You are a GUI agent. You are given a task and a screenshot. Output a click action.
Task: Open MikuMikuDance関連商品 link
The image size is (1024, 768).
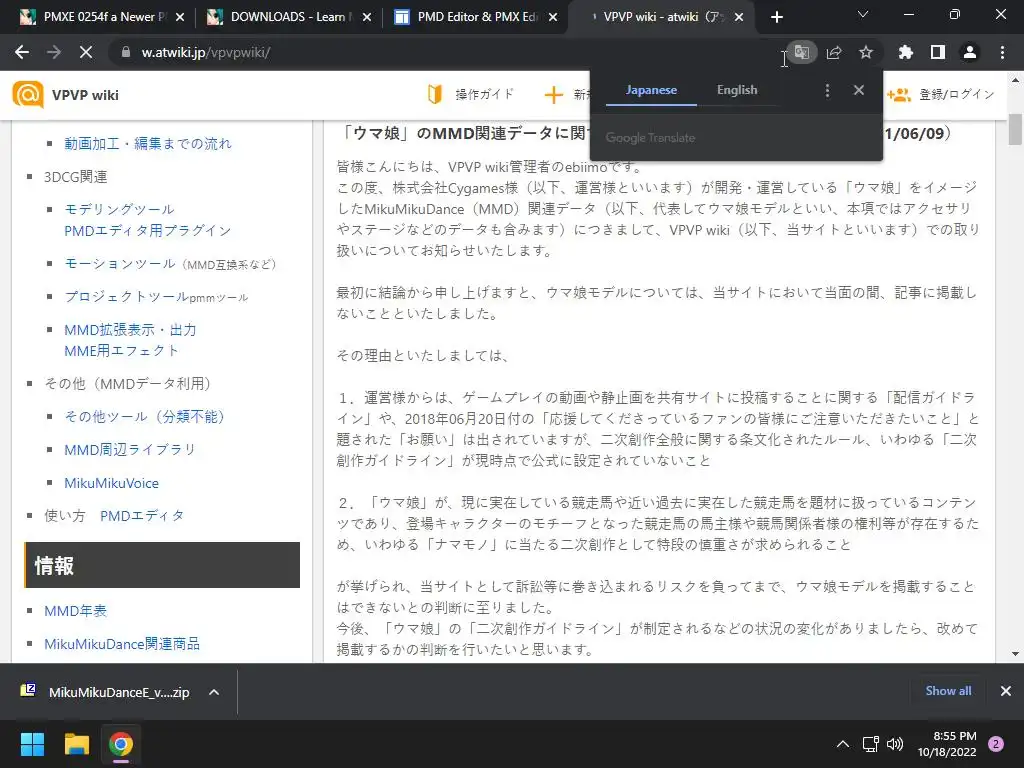coord(121,644)
